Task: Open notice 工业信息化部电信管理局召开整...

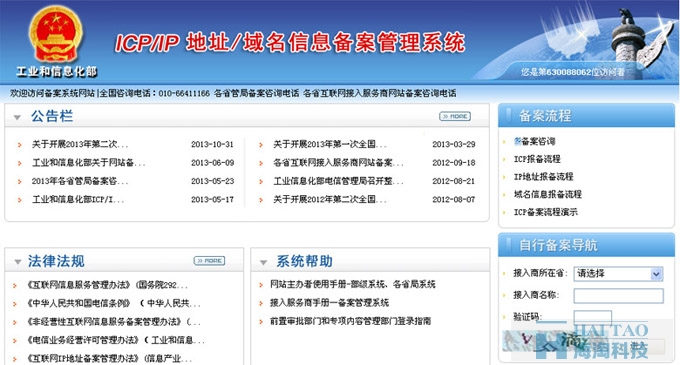Action: [x=338, y=181]
